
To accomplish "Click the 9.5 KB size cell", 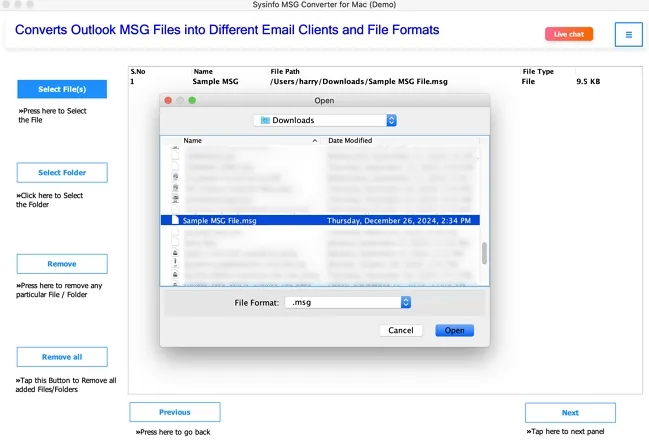I will click(x=588, y=82).
